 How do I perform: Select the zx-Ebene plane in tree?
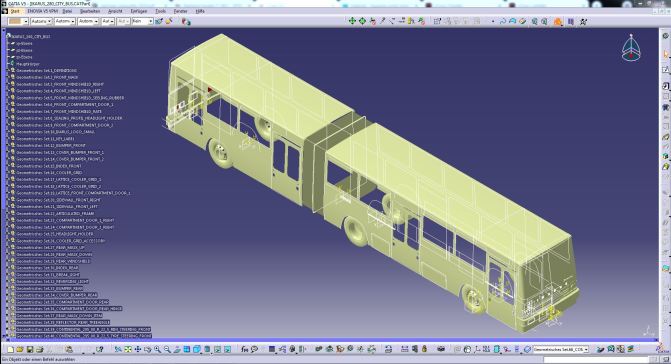tap(24, 57)
